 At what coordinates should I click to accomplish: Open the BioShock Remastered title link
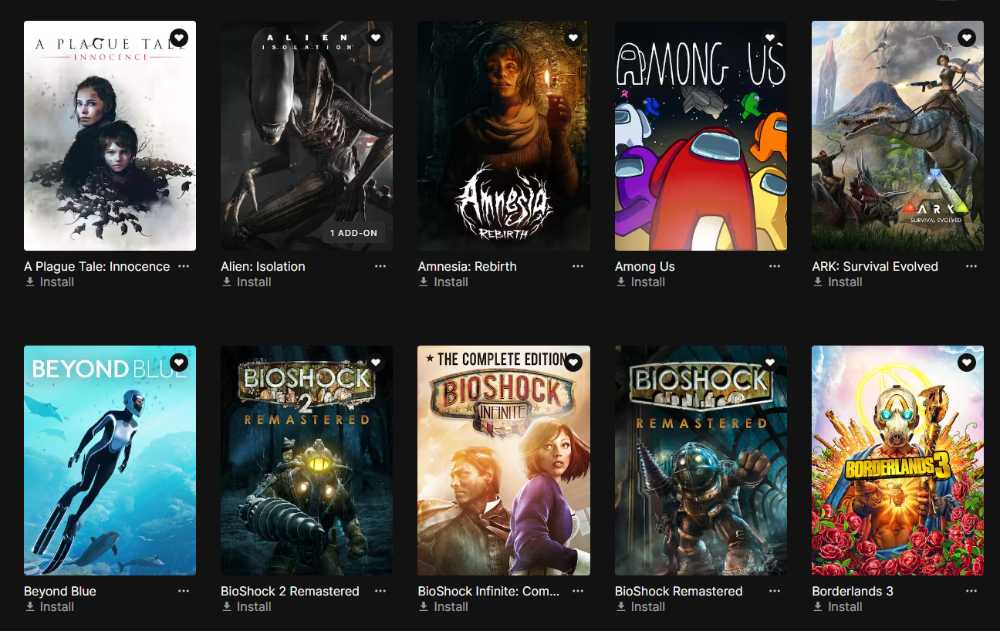pyautogui.click(x=679, y=591)
